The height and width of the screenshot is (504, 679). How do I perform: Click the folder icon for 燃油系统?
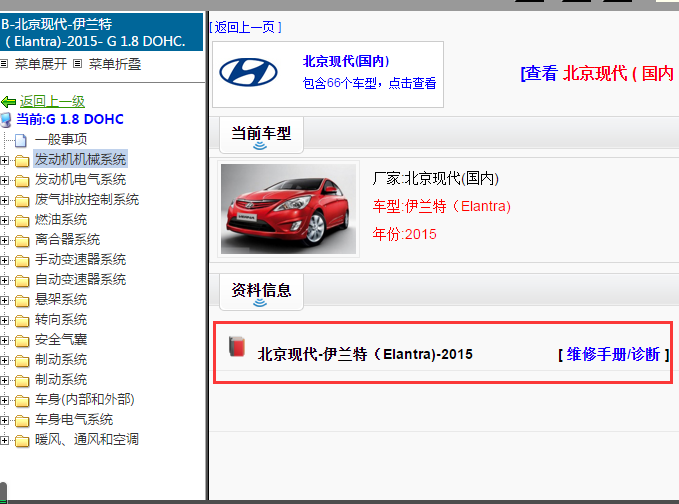tap(22, 221)
